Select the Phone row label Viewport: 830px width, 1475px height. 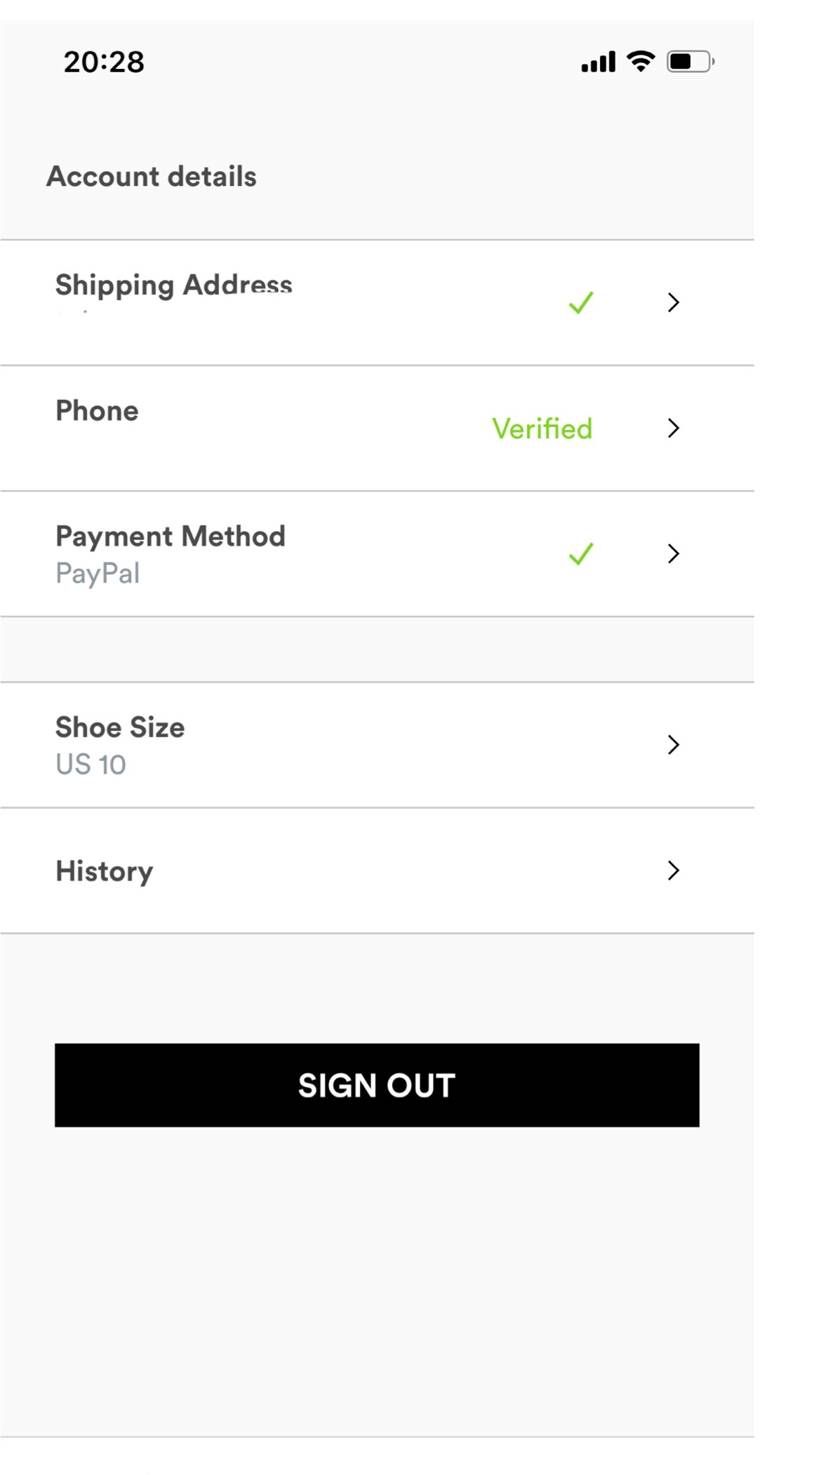pos(97,410)
